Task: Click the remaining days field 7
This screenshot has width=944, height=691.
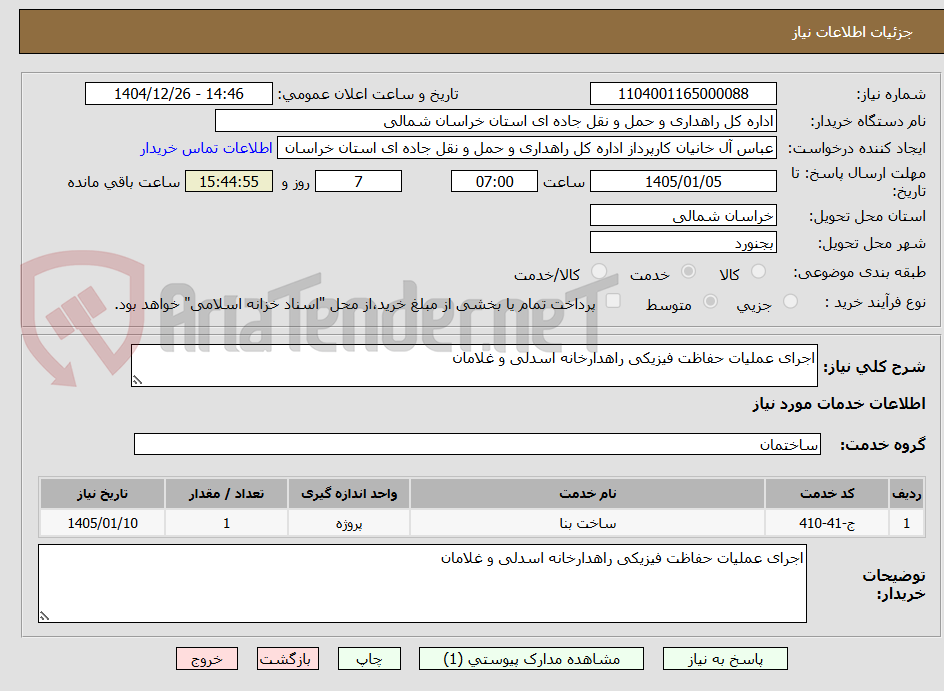Action: (358, 181)
